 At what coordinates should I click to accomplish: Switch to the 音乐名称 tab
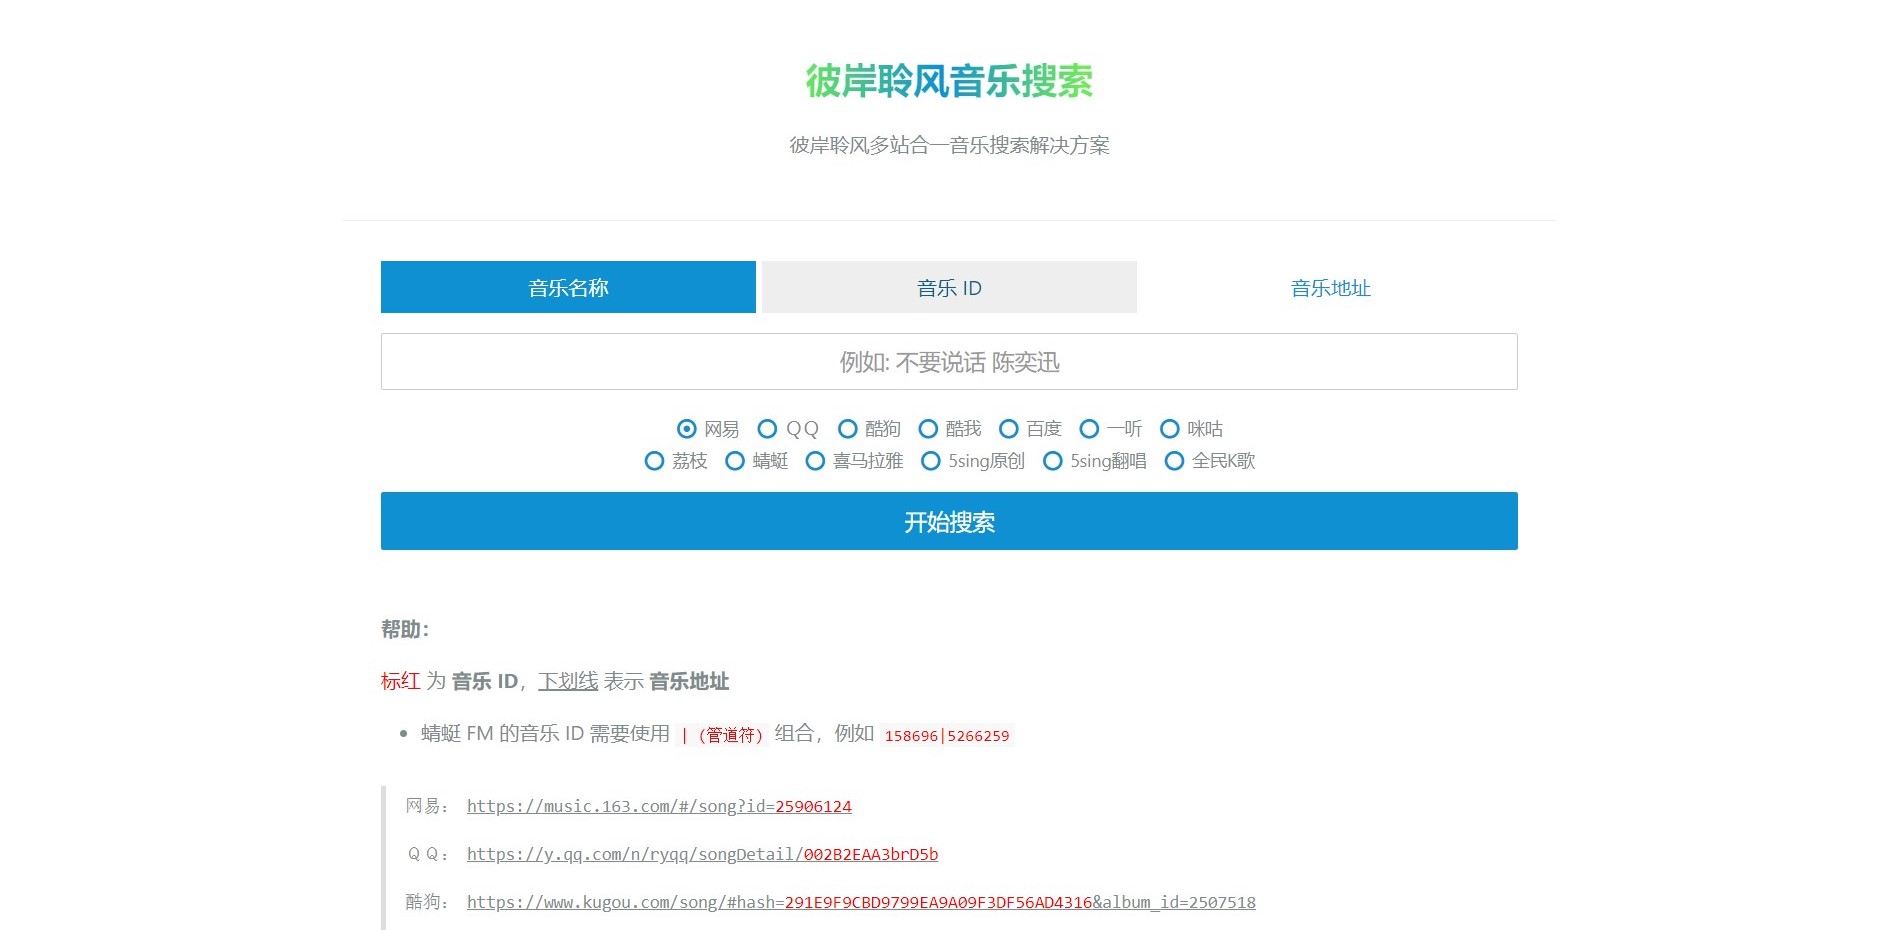click(567, 287)
